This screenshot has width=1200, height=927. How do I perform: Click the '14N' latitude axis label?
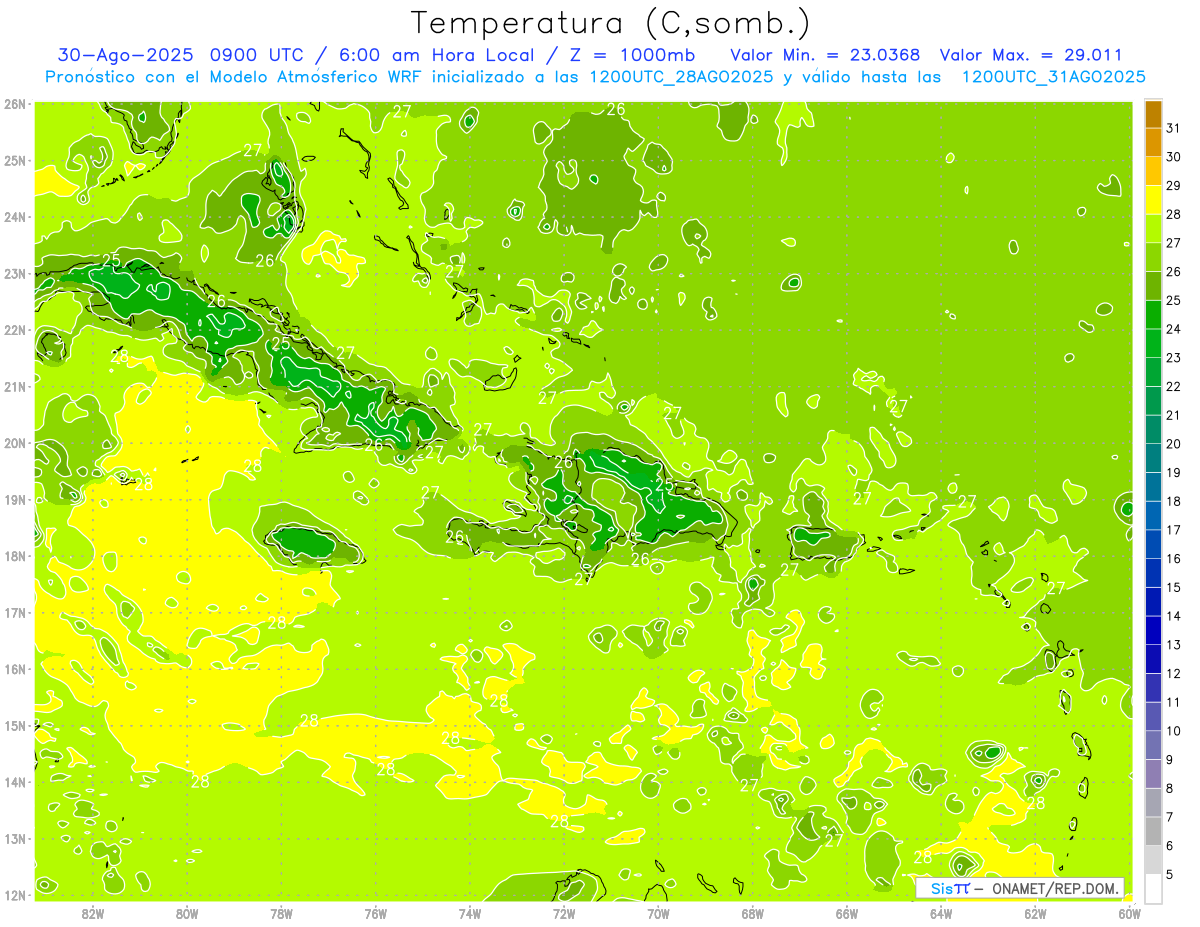[x=15, y=782]
